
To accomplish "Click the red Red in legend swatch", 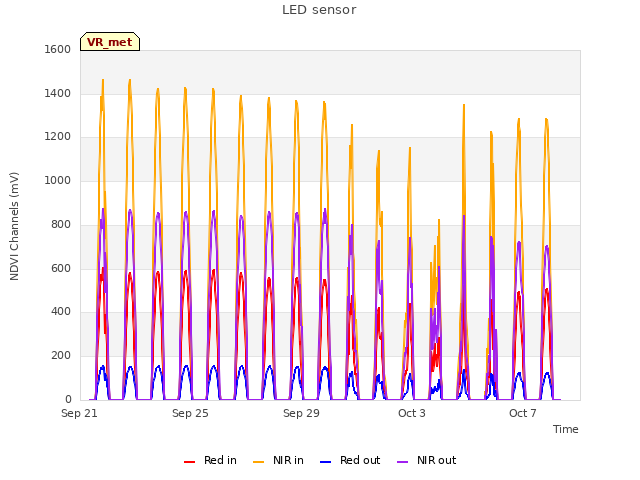I will coord(189,462).
